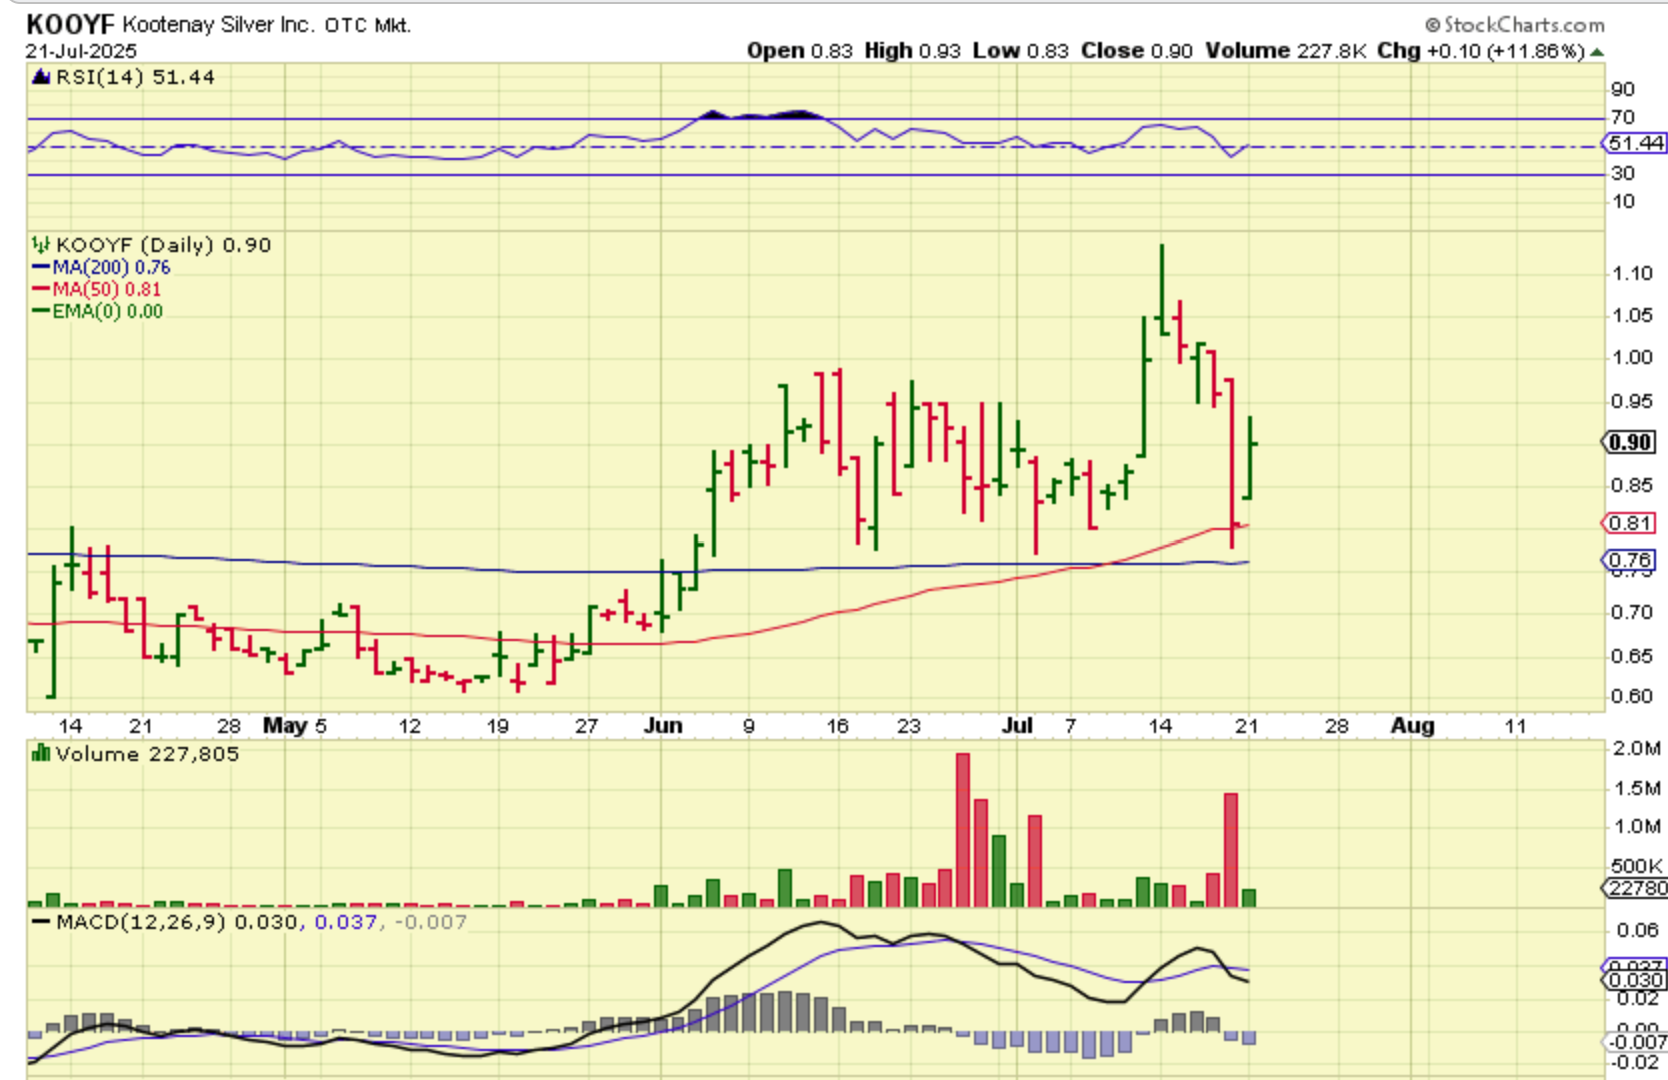The image size is (1668, 1080).
Task: Click the 0.60 price axis label
Action: (1632, 696)
